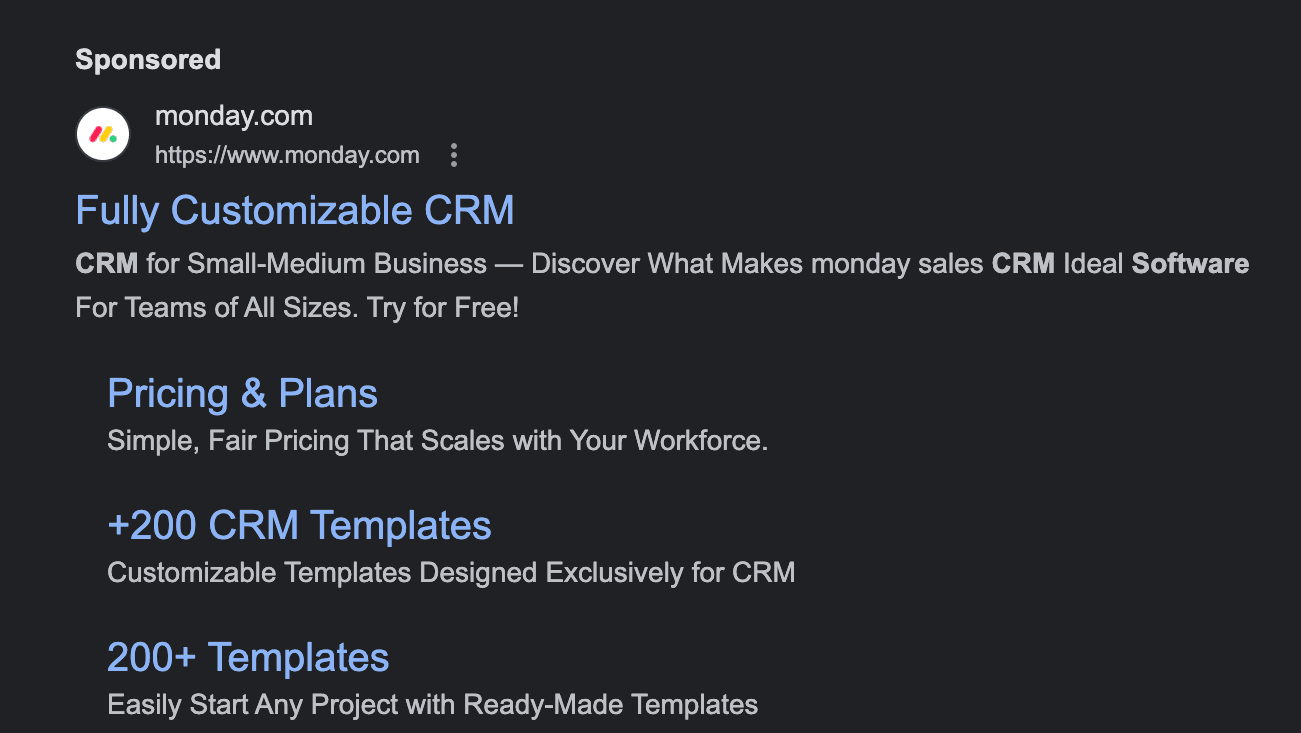The image size is (1301, 733).
Task: Click the Try for Free text
Action: [x=444, y=307]
